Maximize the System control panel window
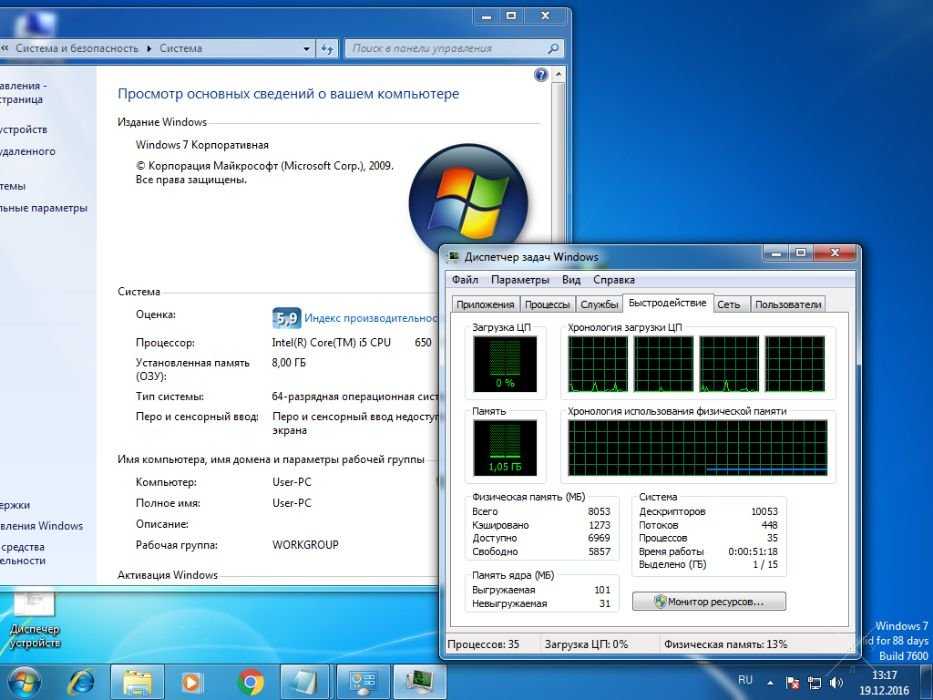Screen dimensions: 933x700 pyautogui.click(x=511, y=16)
